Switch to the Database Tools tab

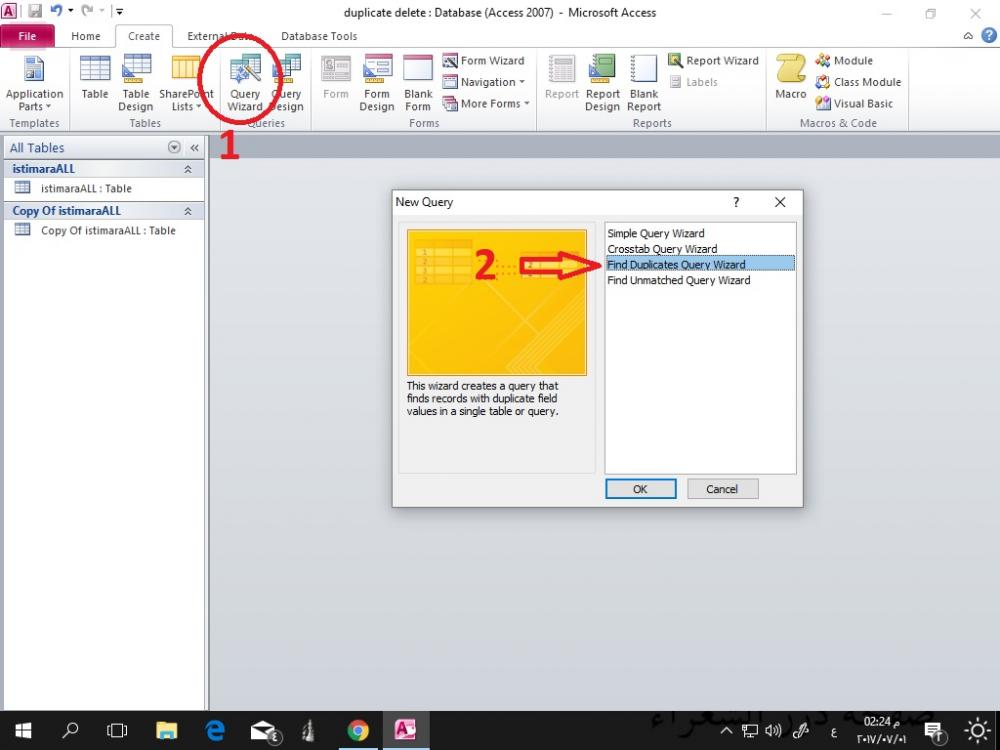click(319, 36)
